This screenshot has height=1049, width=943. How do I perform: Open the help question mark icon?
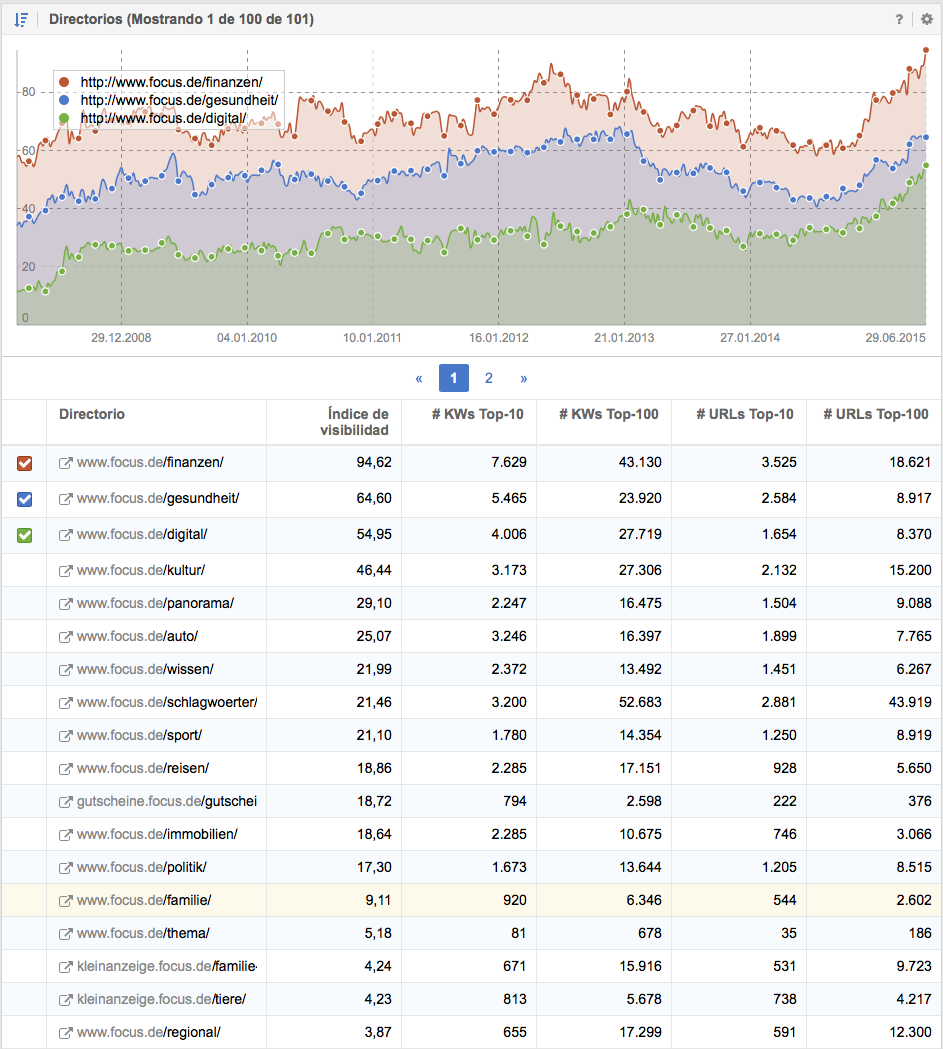900,19
